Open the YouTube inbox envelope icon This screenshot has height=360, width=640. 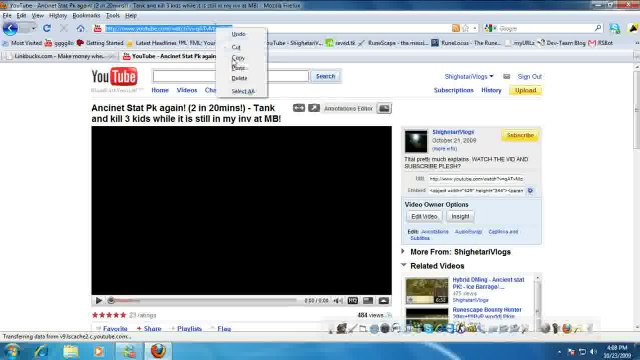pos(507,77)
